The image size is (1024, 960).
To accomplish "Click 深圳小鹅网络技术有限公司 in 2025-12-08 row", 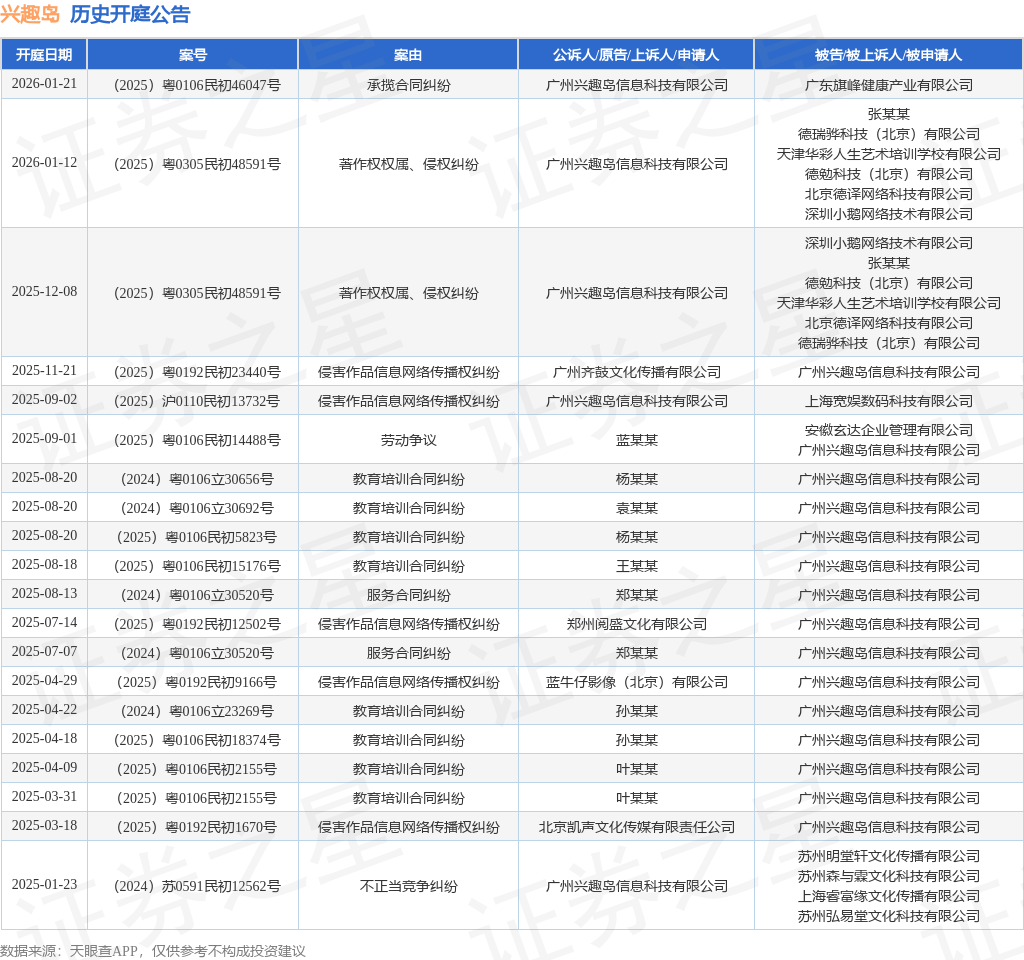I will coord(889,243).
